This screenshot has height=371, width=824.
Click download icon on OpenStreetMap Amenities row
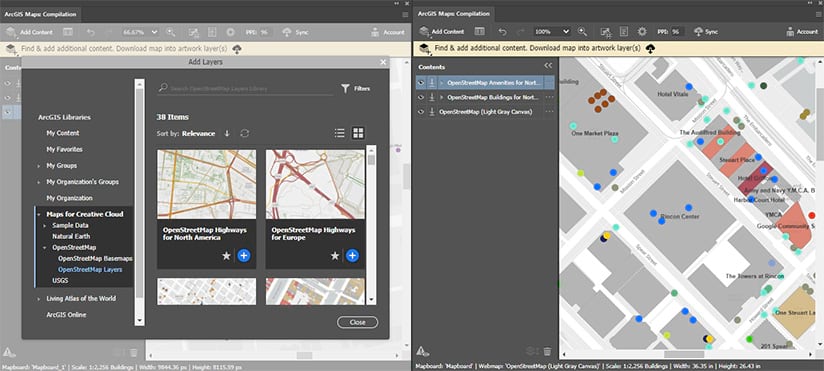coord(431,83)
